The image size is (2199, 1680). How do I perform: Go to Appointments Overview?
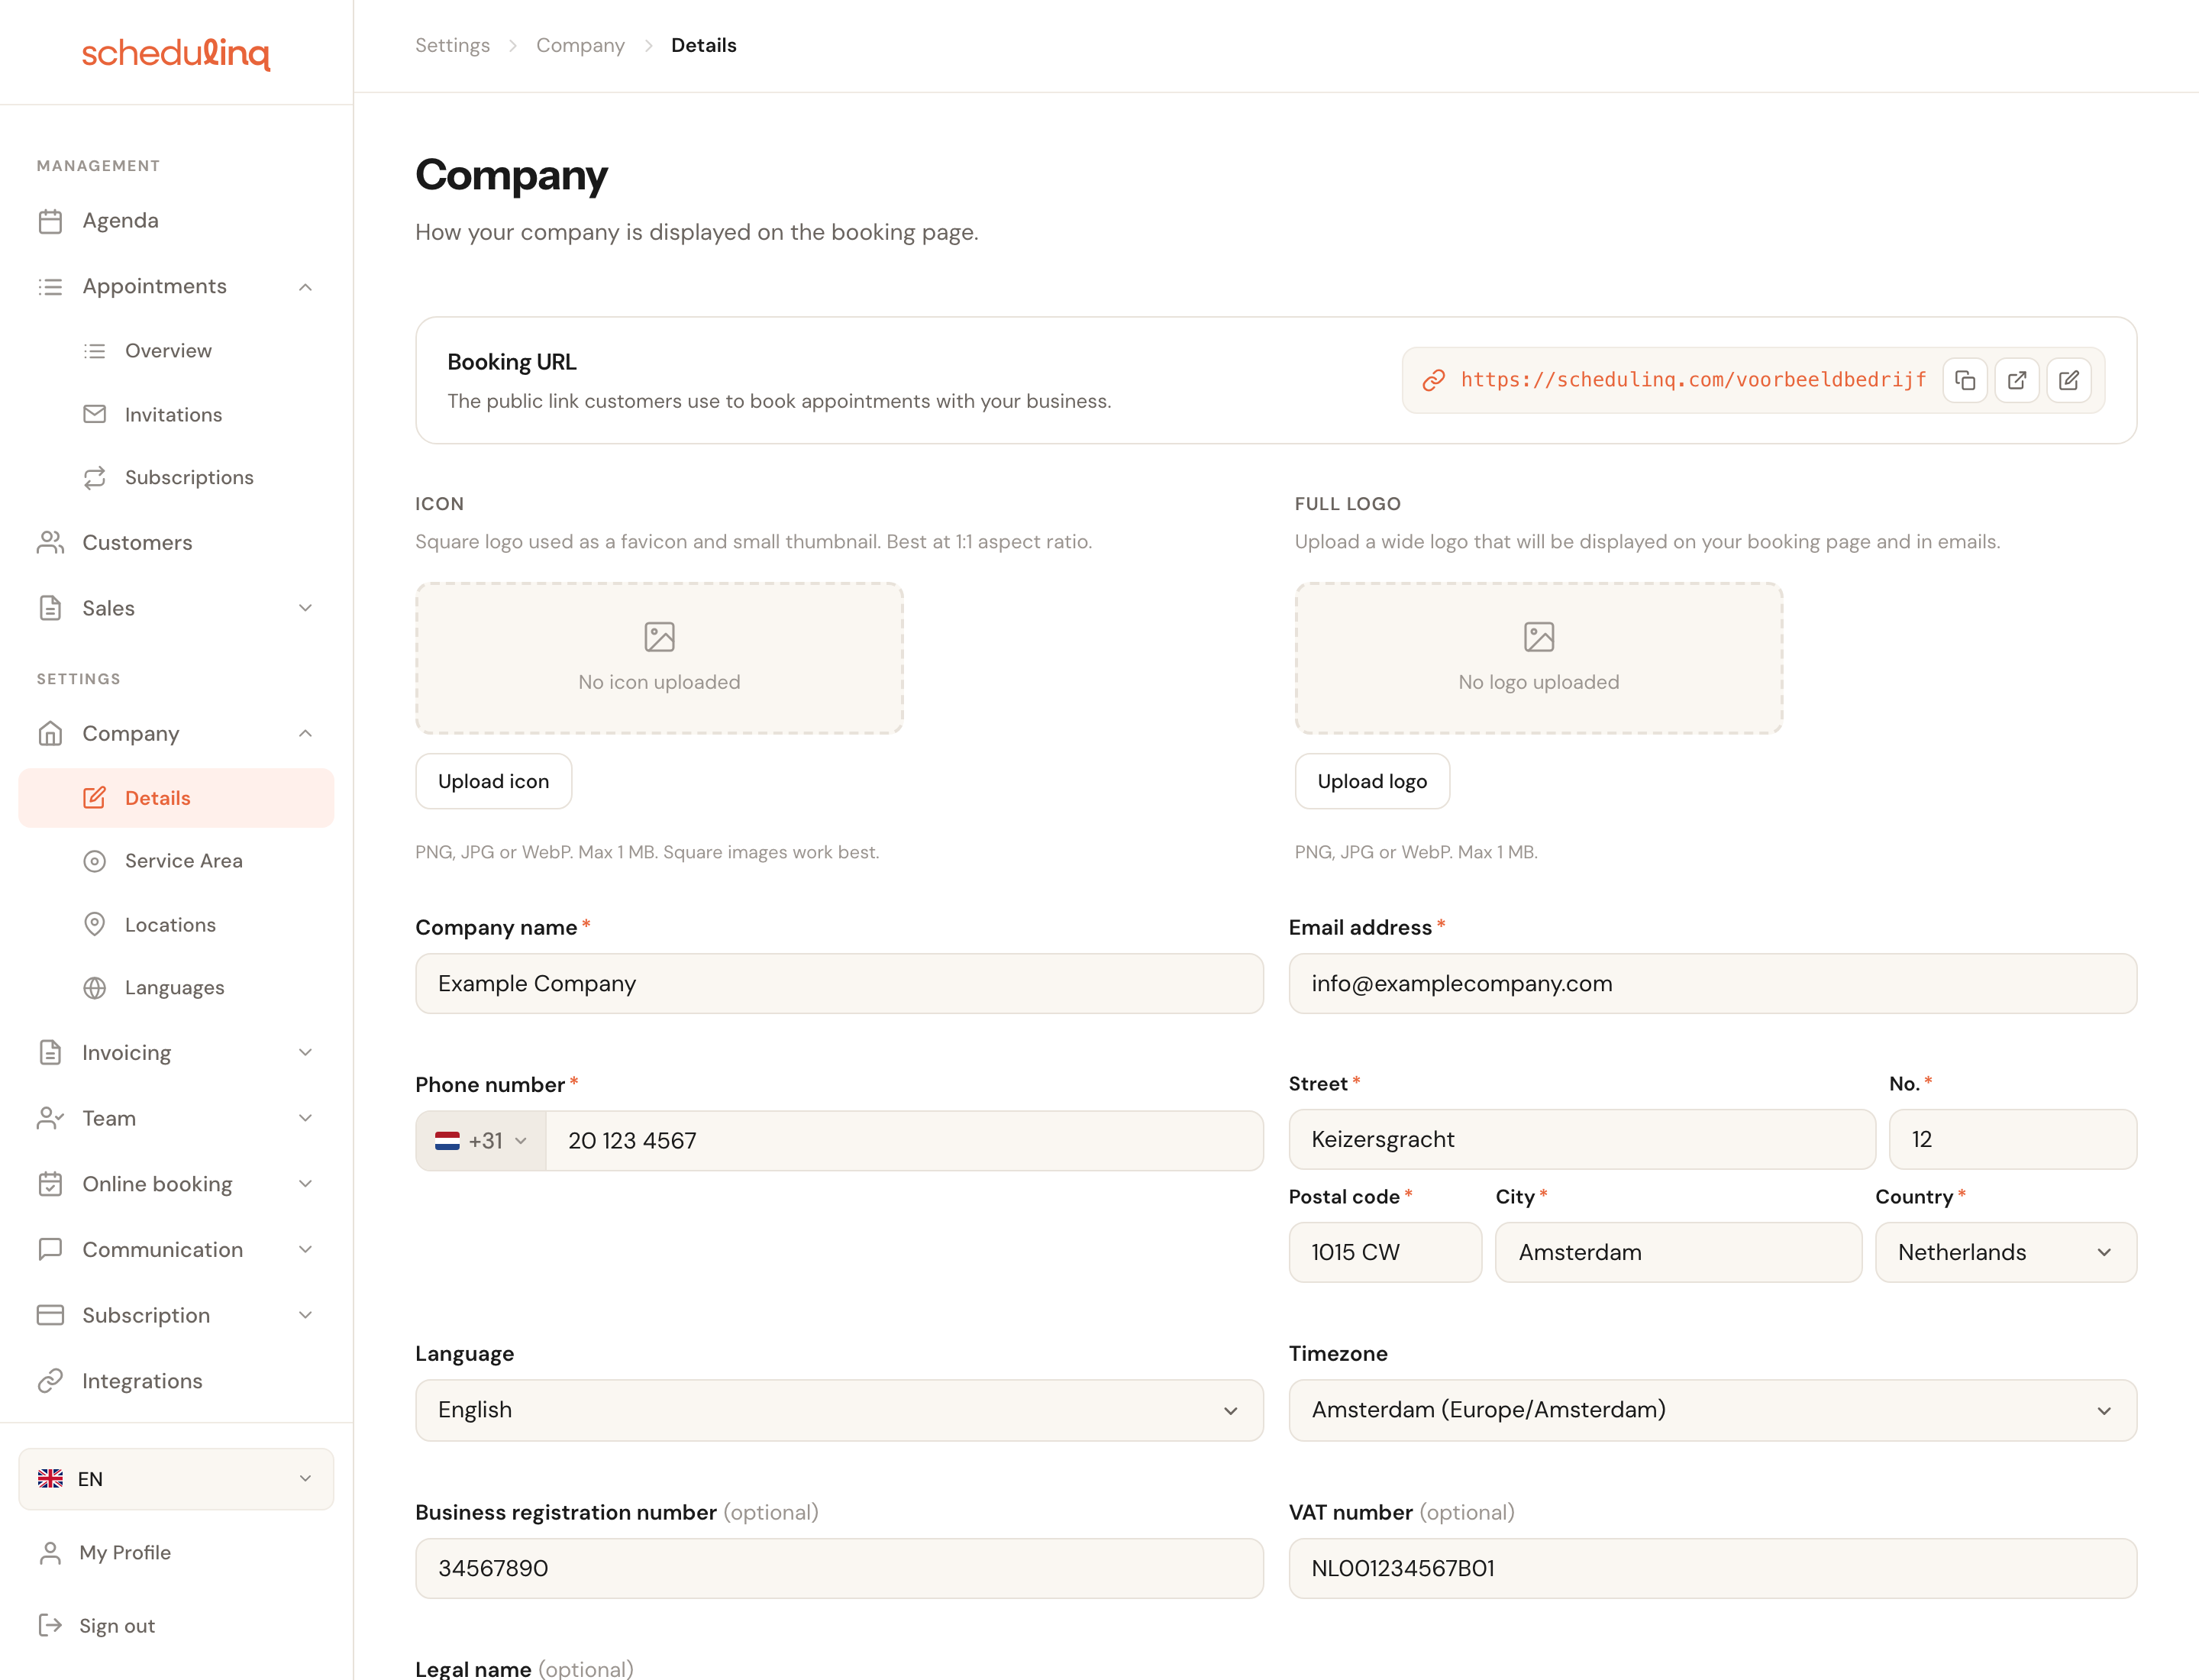pyautogui.click(x=176, y=351)
